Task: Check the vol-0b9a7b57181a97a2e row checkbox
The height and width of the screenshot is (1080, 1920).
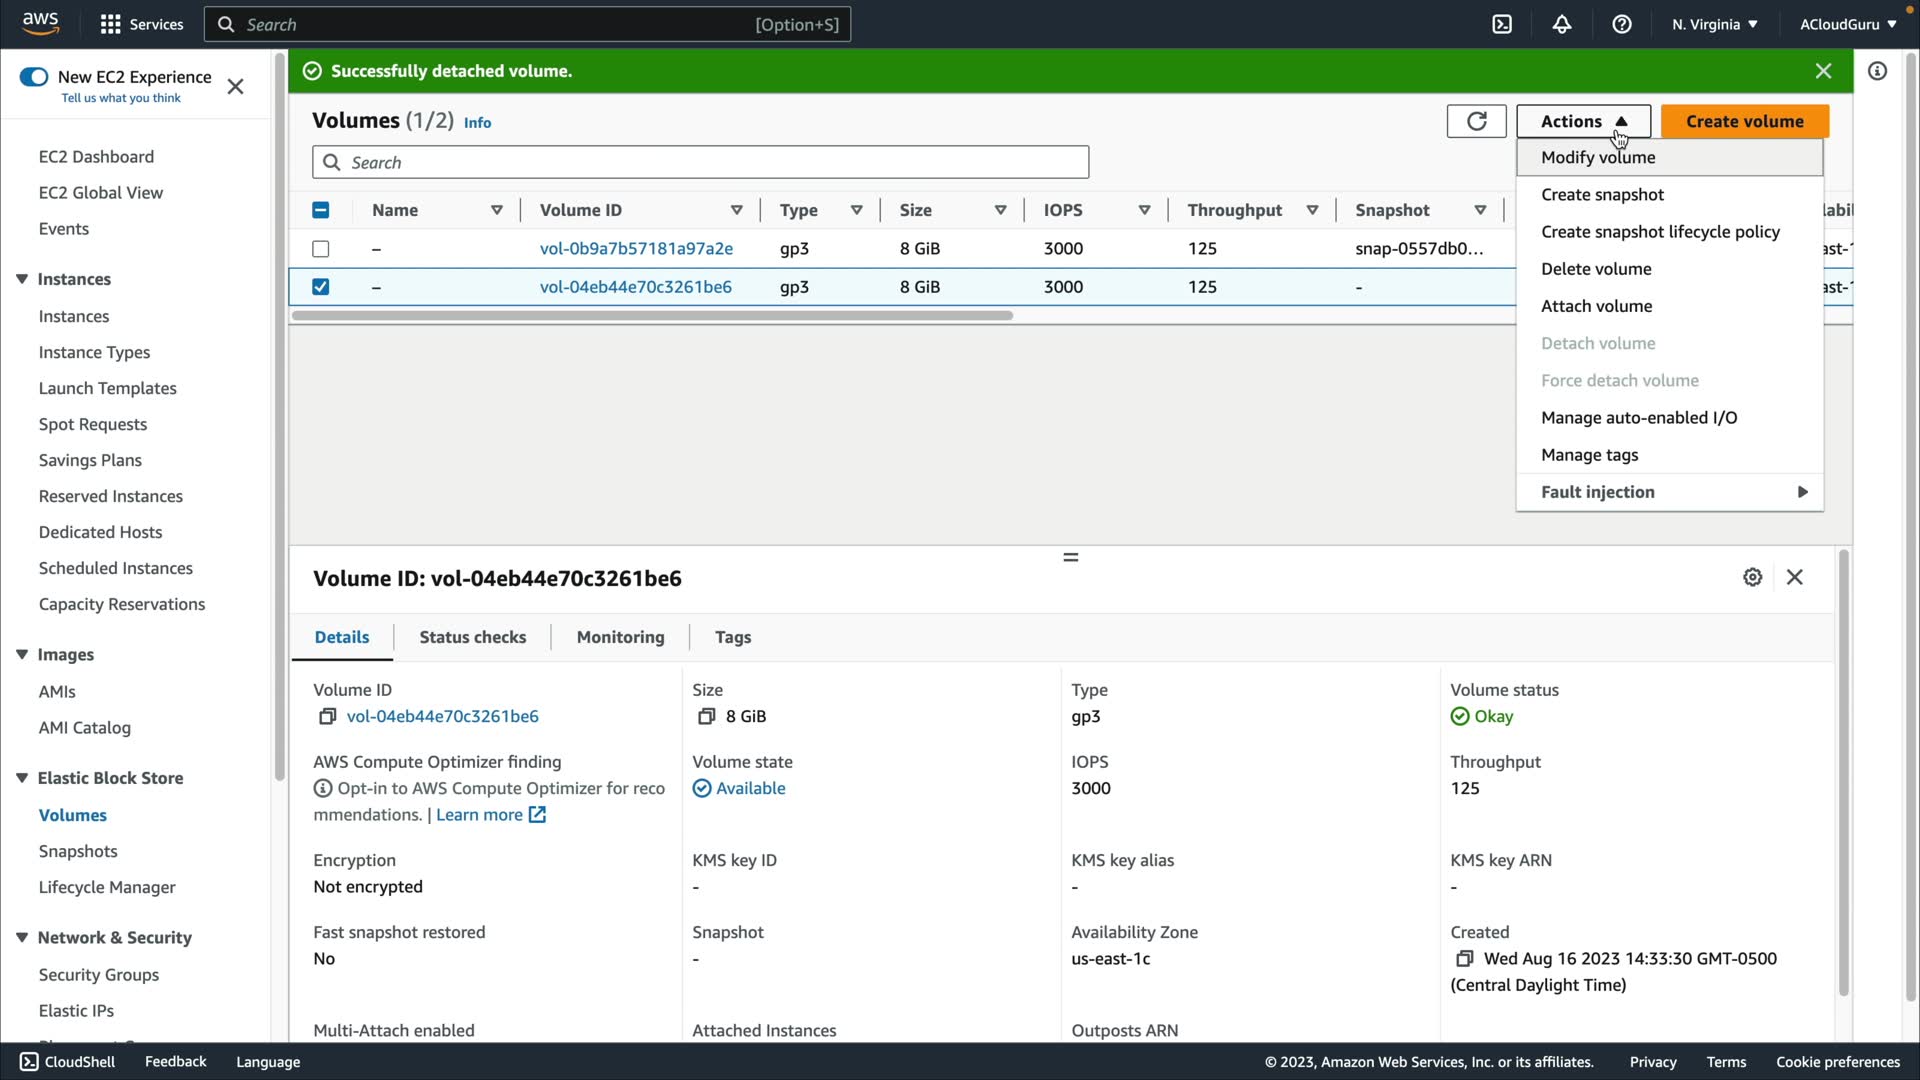Action: pyautogui.click(x=320, y=248)
